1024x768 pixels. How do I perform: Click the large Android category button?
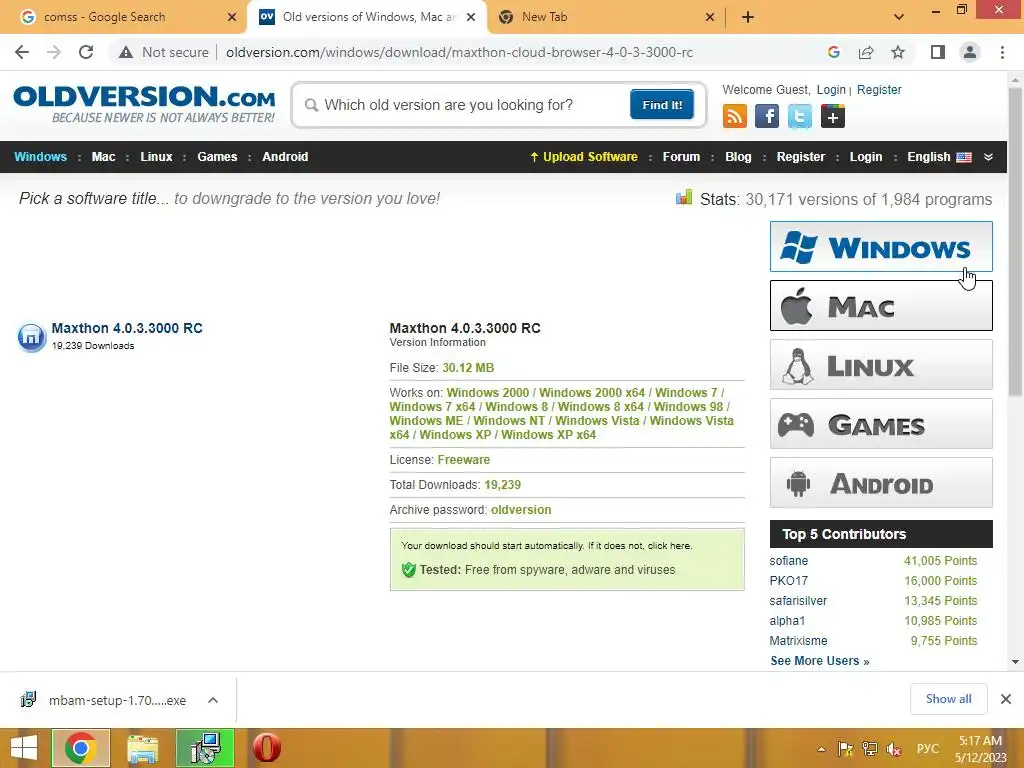pyautogui.click(x=881, y=483)
